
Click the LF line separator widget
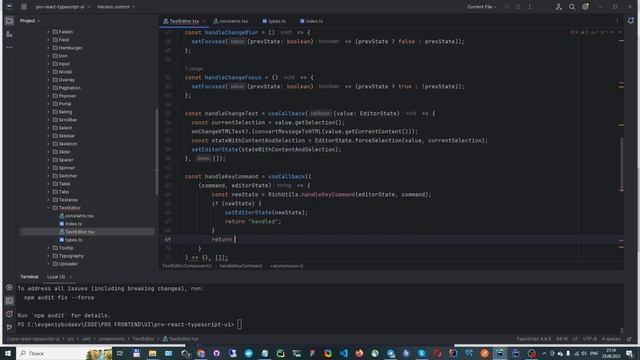coord(575,339)
